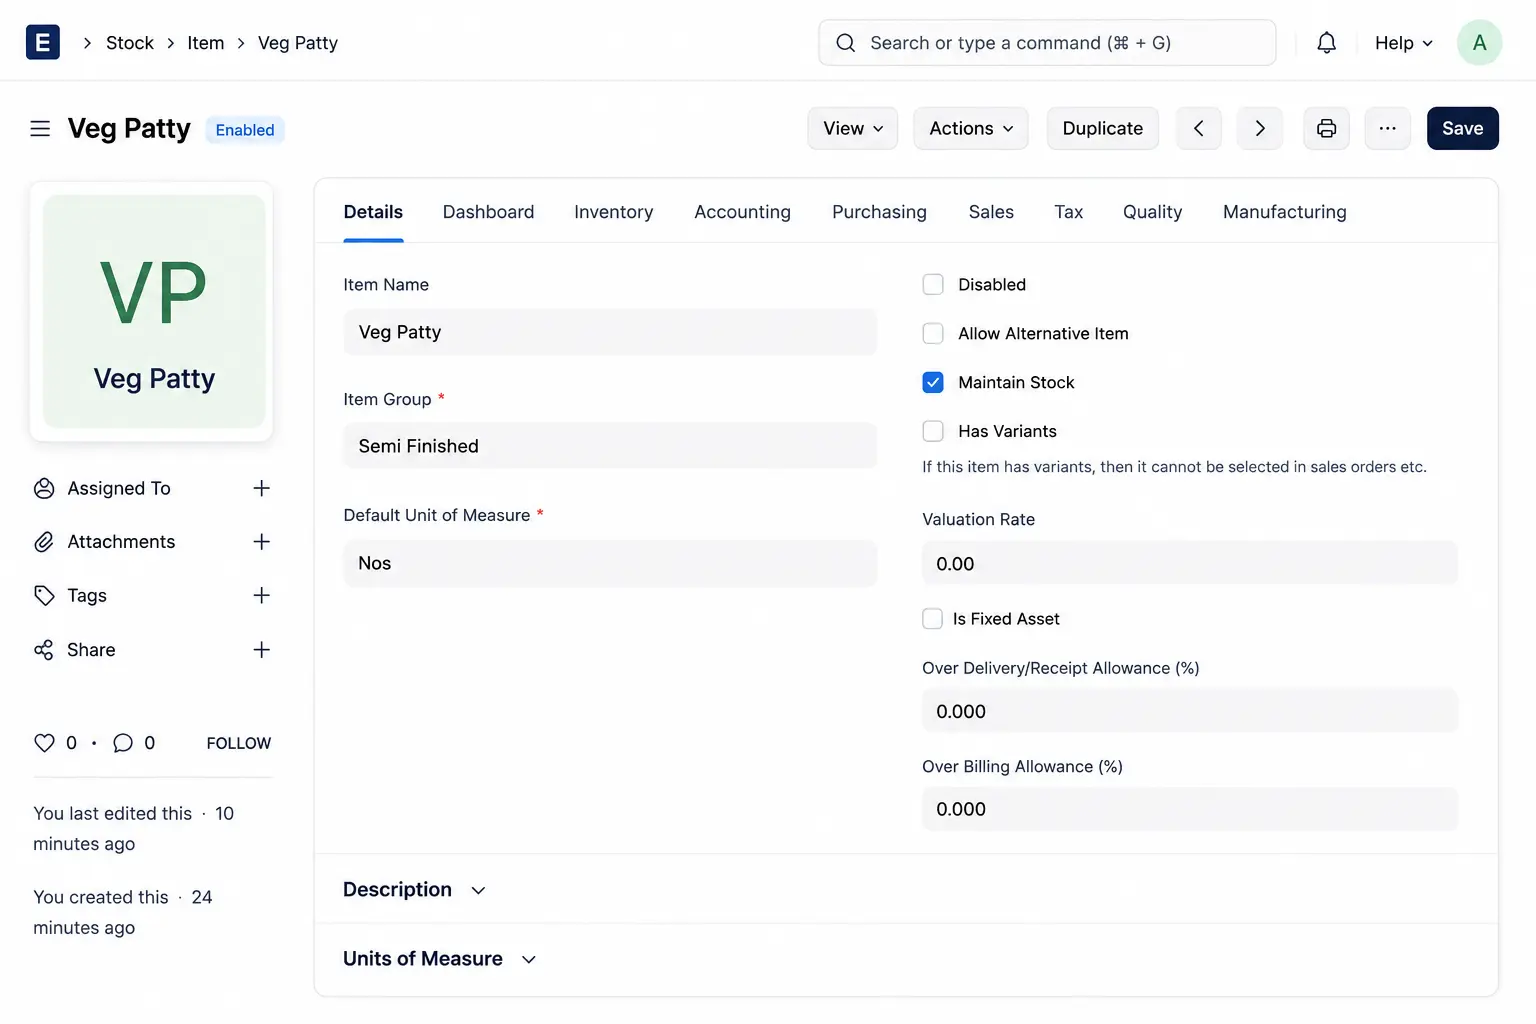The image size is (1536, 1024).
Task: Tick the Has Variants checkbox
Action: [x=933, y=431]
